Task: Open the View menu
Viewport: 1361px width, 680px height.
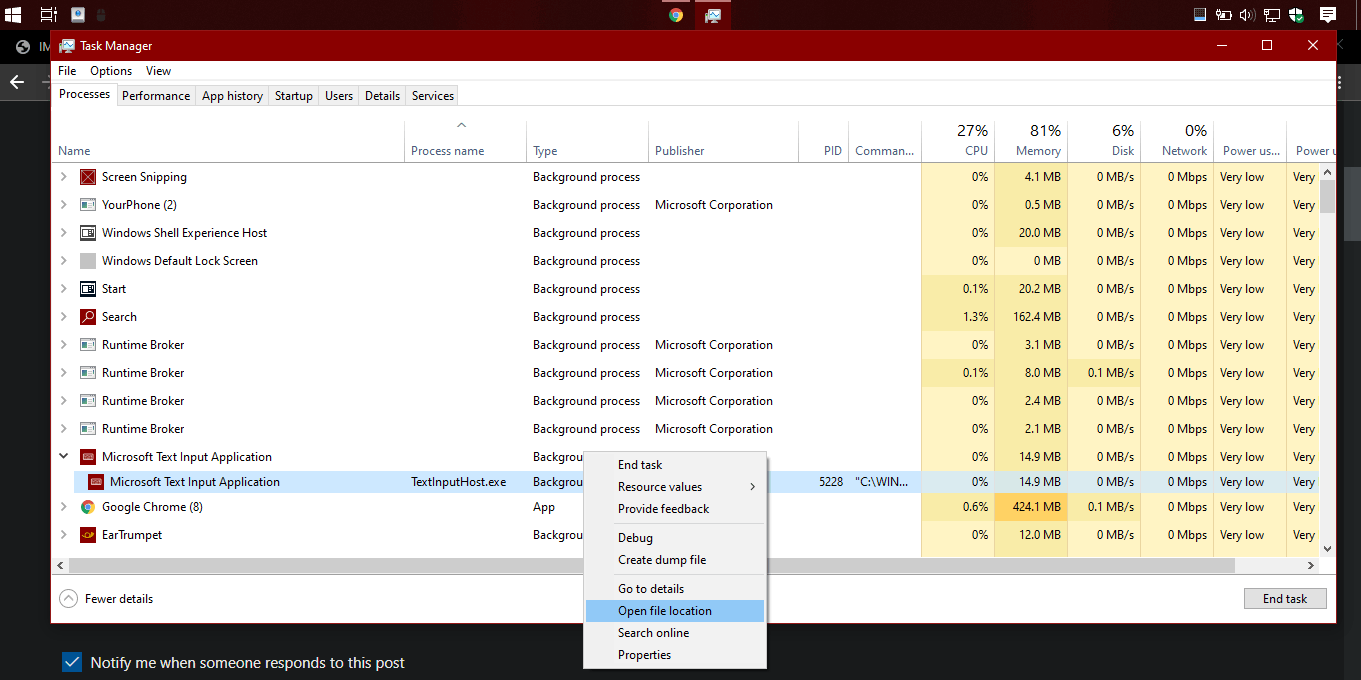Action: click(158, 71)
